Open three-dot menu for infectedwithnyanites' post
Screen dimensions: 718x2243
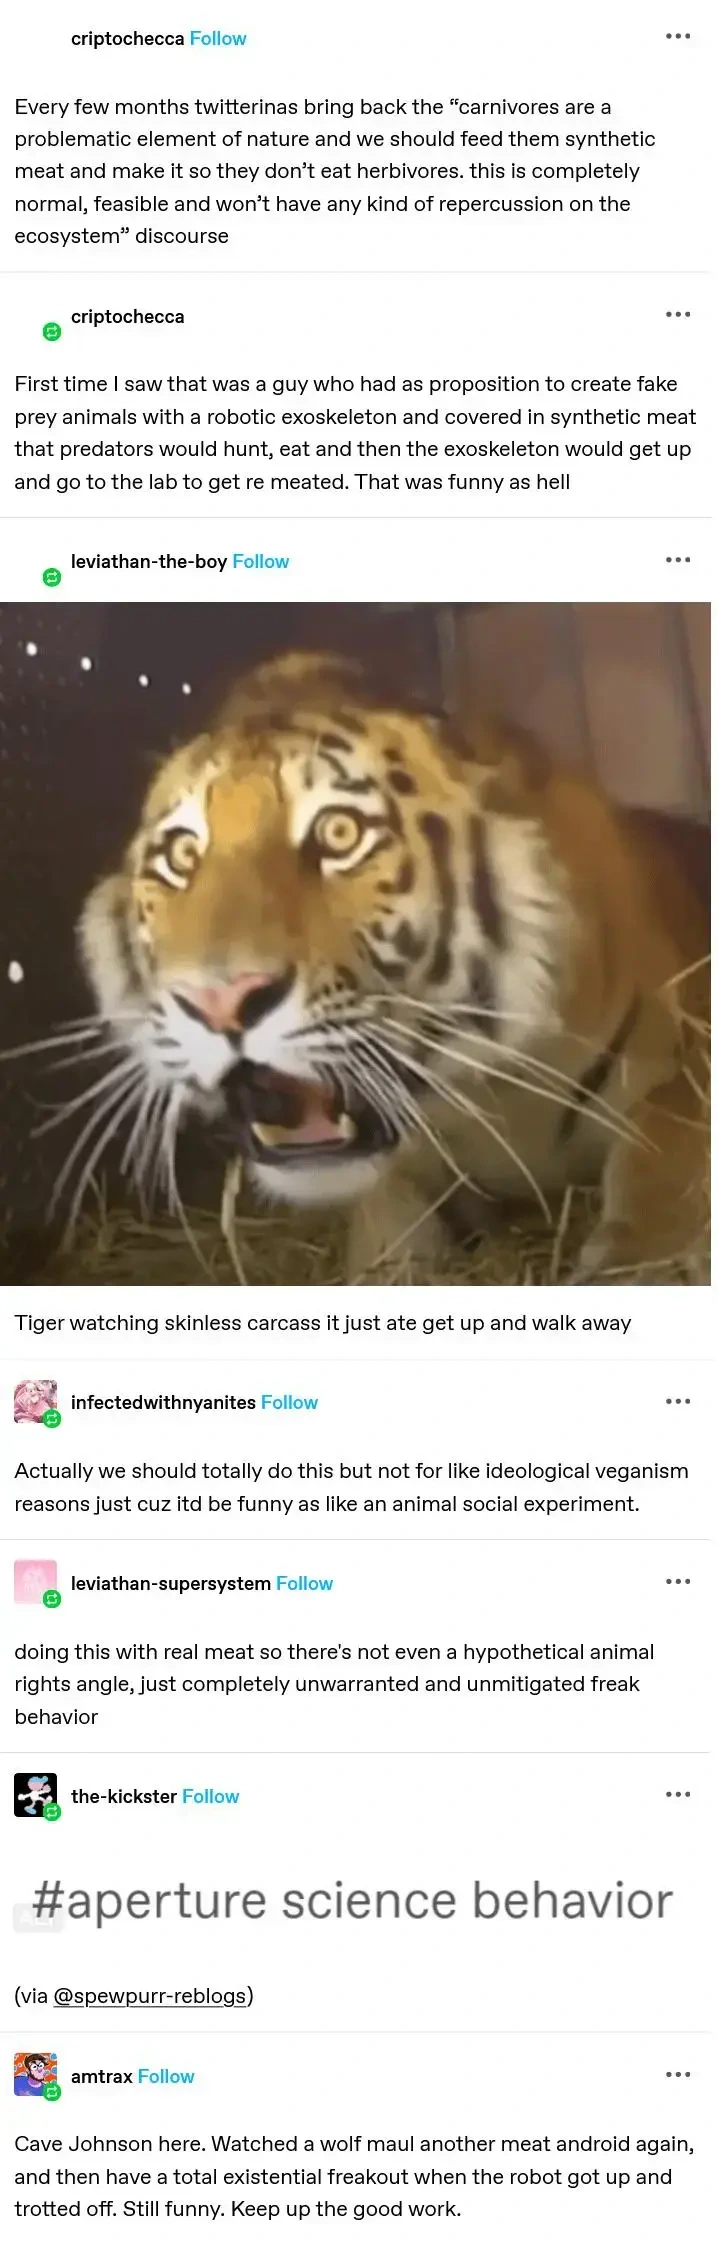(678, 1401)
